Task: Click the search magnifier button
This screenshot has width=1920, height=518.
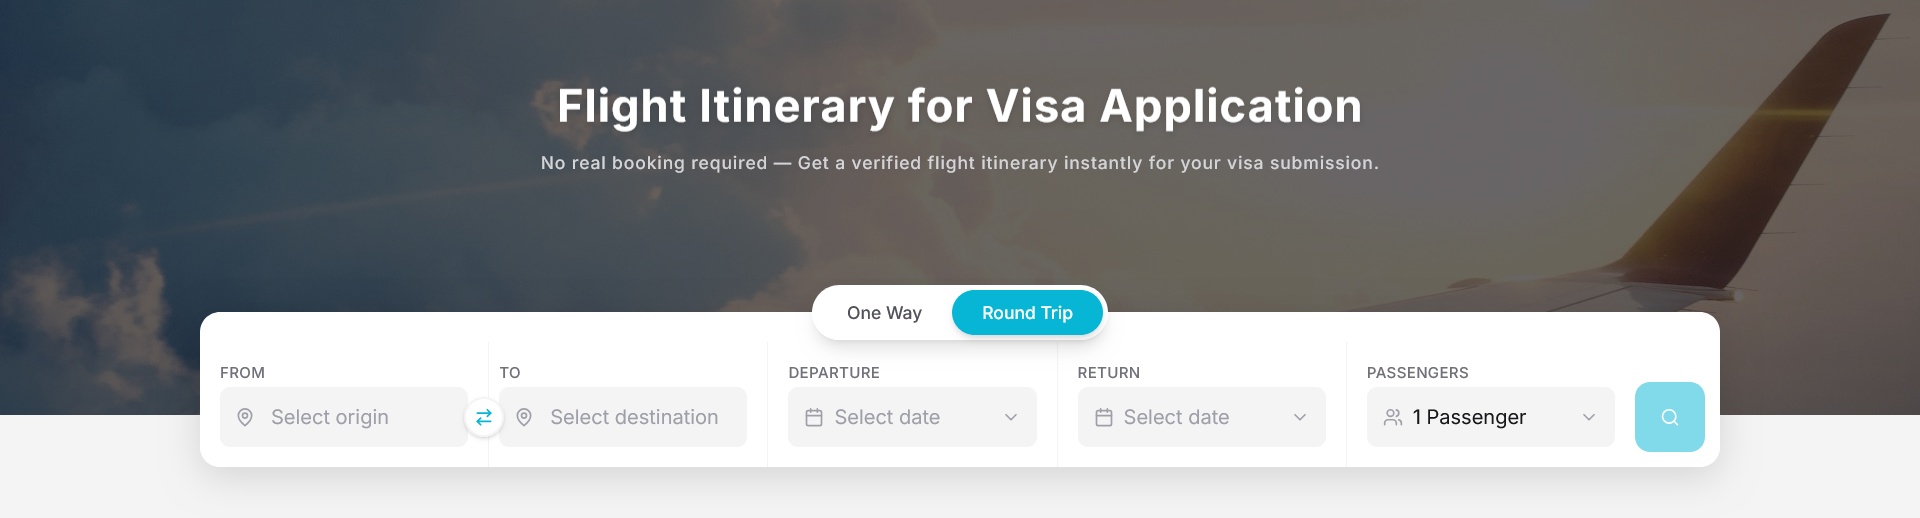Action: coord(1669,417)
